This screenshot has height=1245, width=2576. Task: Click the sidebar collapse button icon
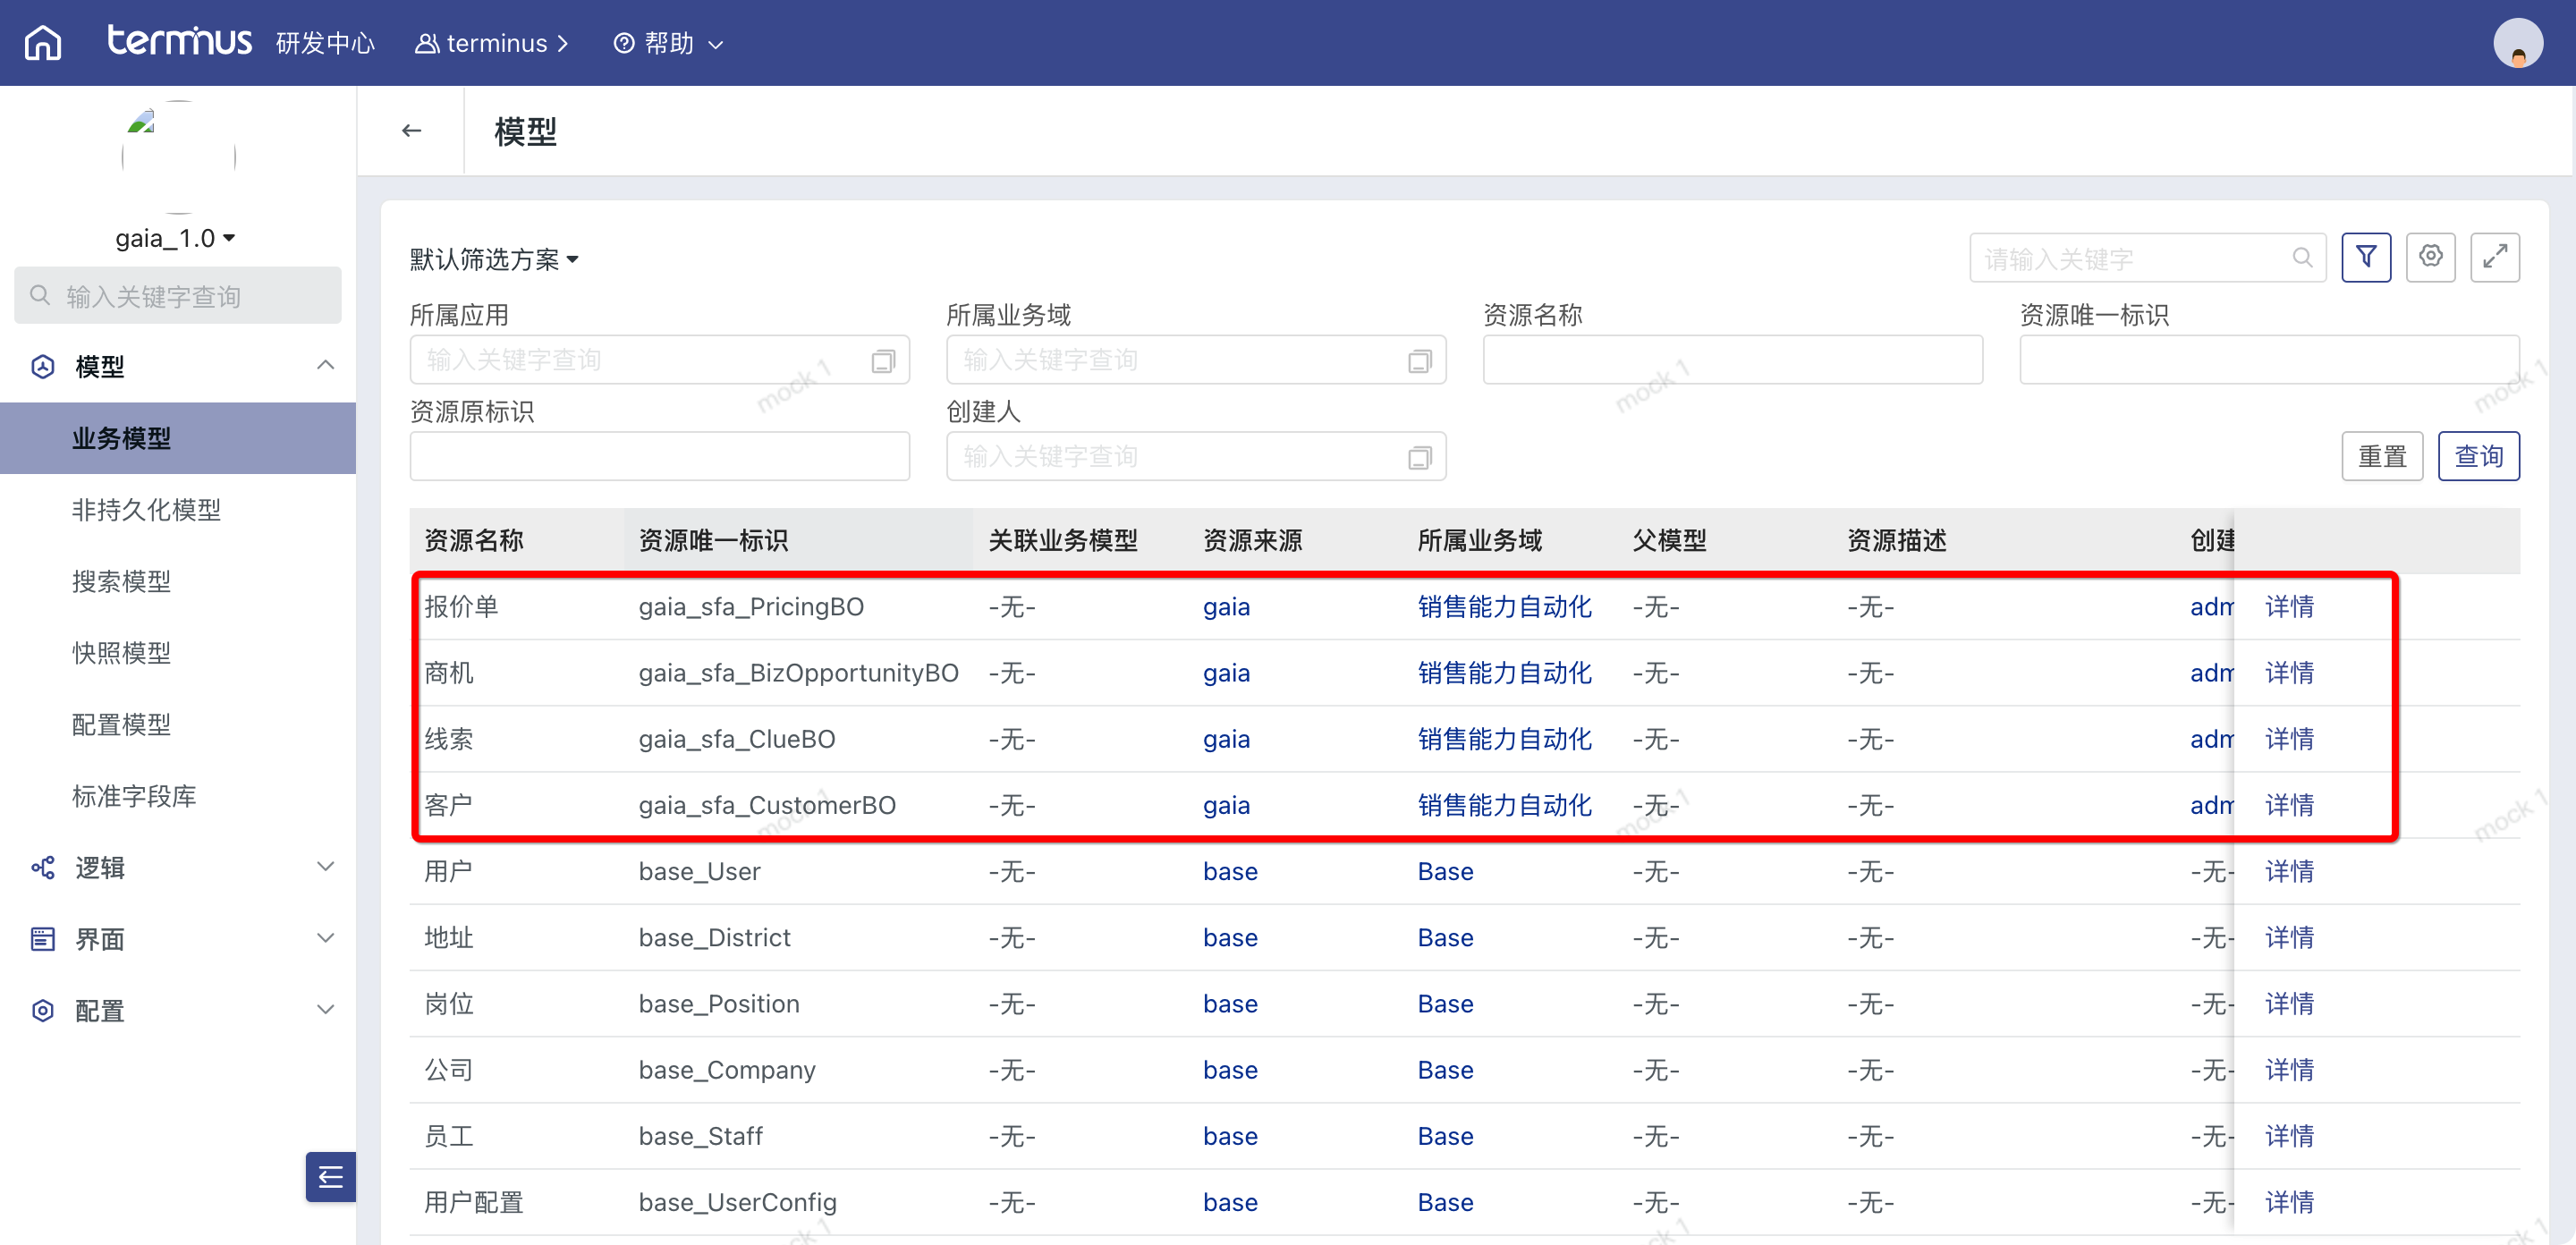pos(330,1177)
